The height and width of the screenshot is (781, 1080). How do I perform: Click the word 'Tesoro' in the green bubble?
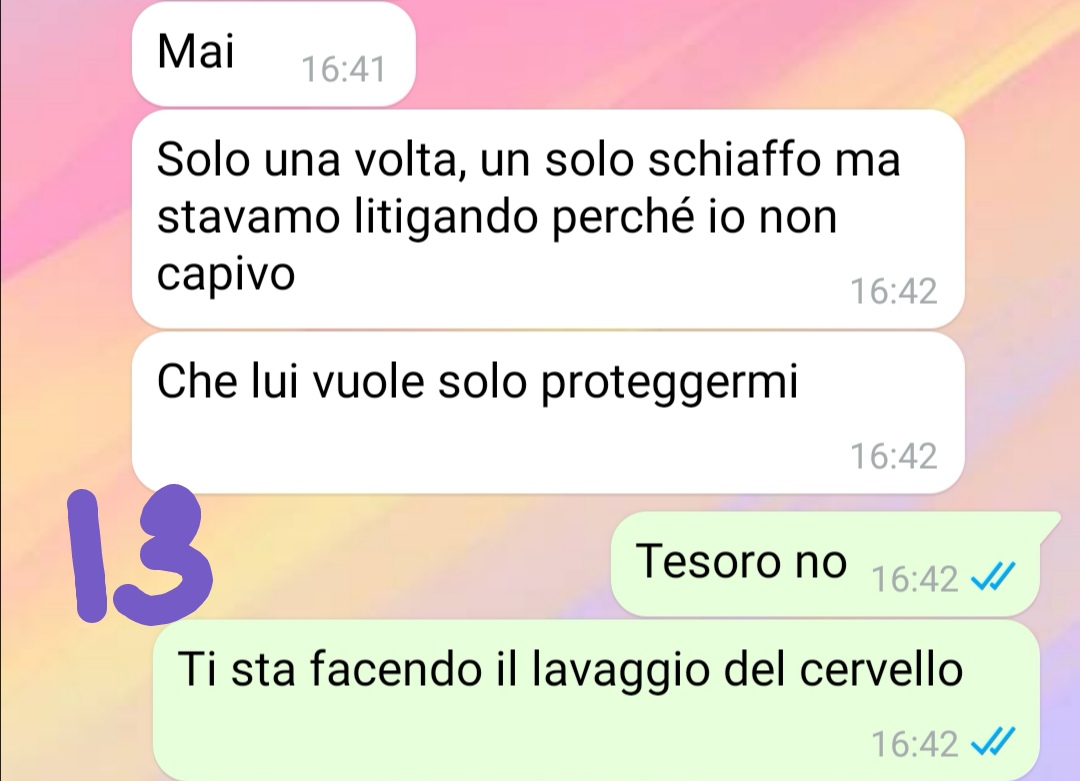[707, 561]
